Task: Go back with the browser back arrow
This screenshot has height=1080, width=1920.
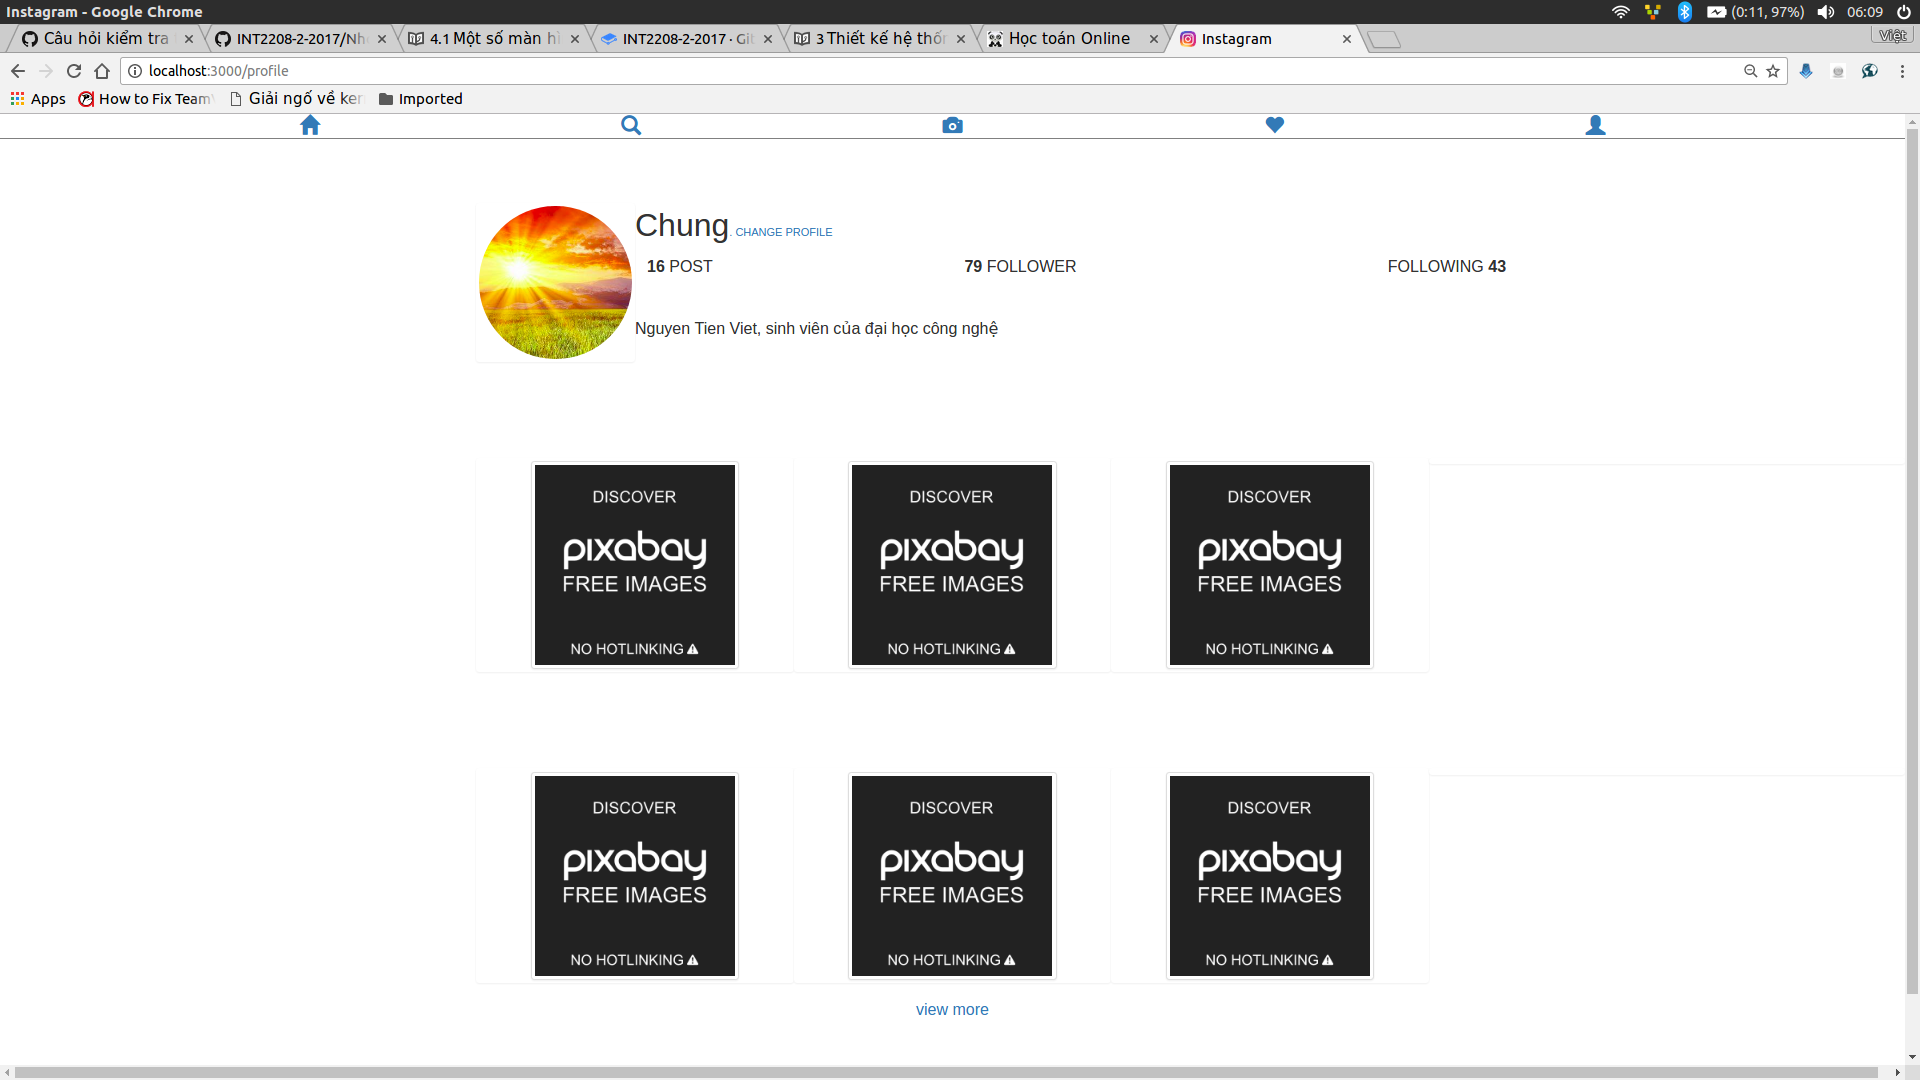Action: (x=18, y=71)
